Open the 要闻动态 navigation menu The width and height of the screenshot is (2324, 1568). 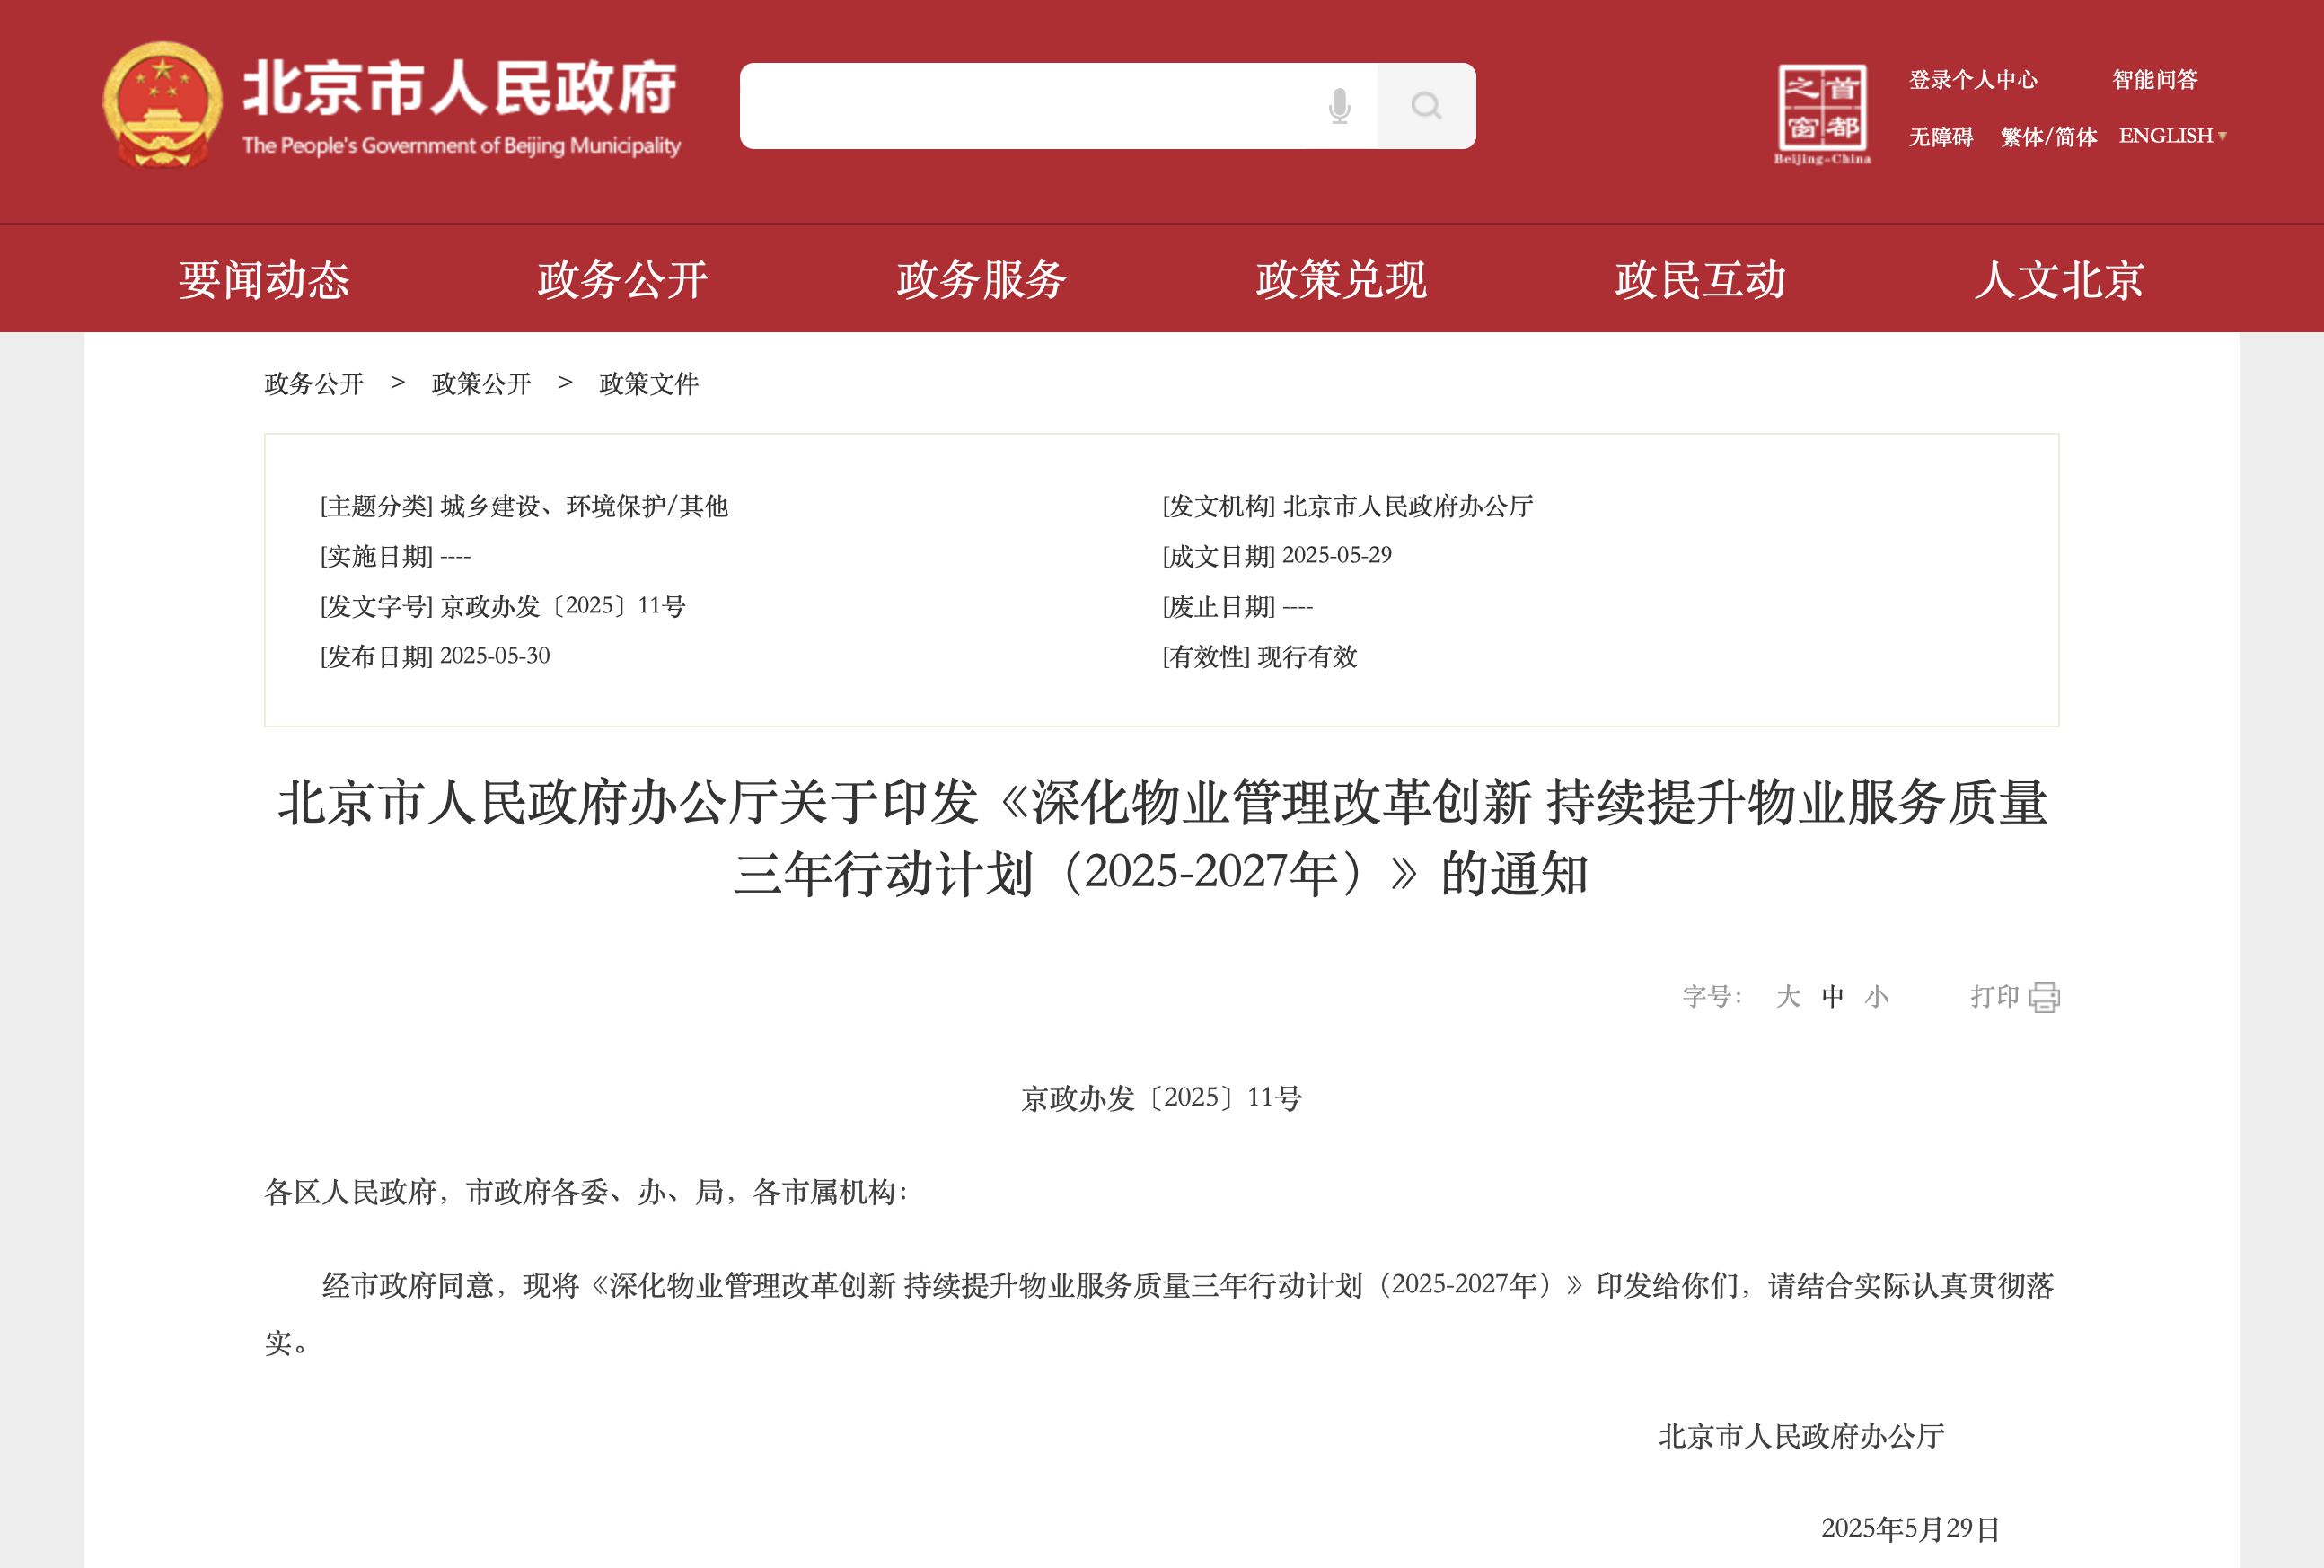click(x=264, y=279)
